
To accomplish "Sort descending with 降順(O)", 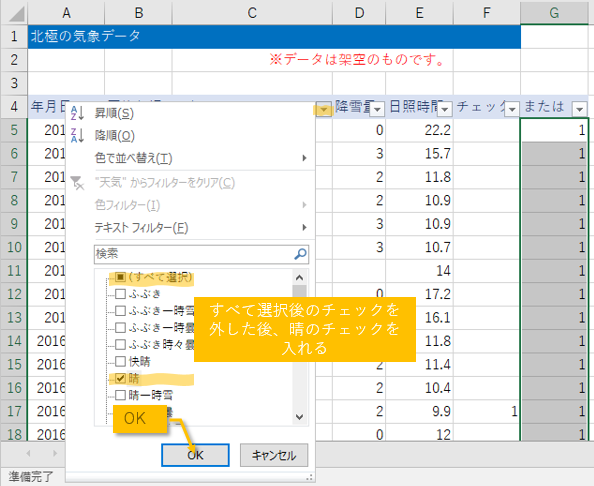I will tap(114, 136).
